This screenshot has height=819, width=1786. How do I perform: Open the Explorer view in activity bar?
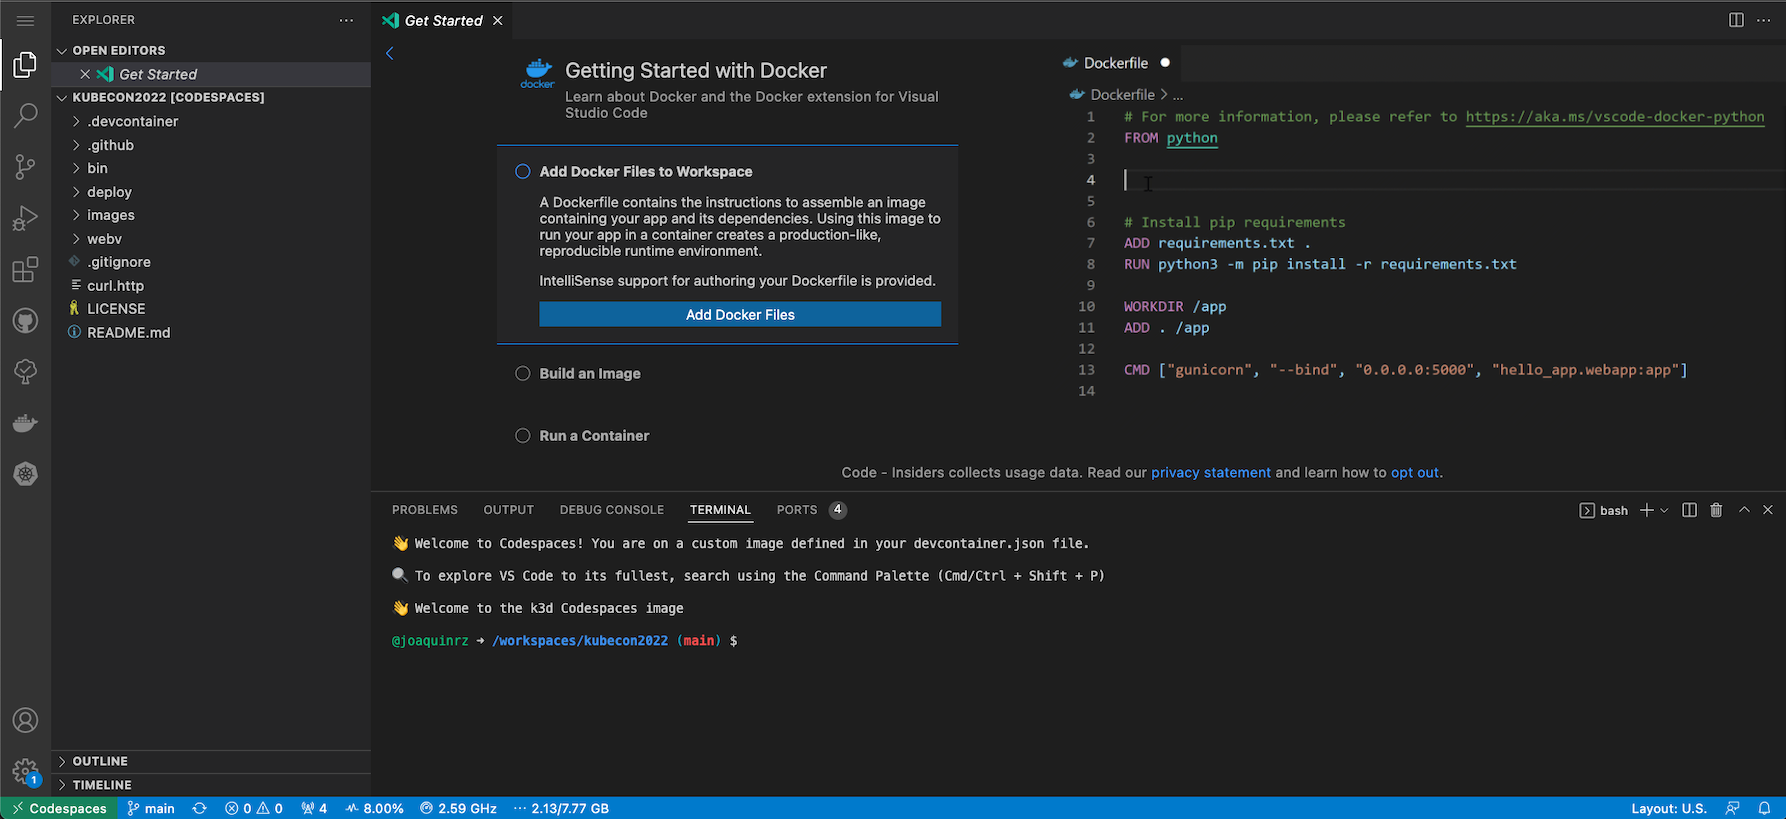(x=26, y=65)
